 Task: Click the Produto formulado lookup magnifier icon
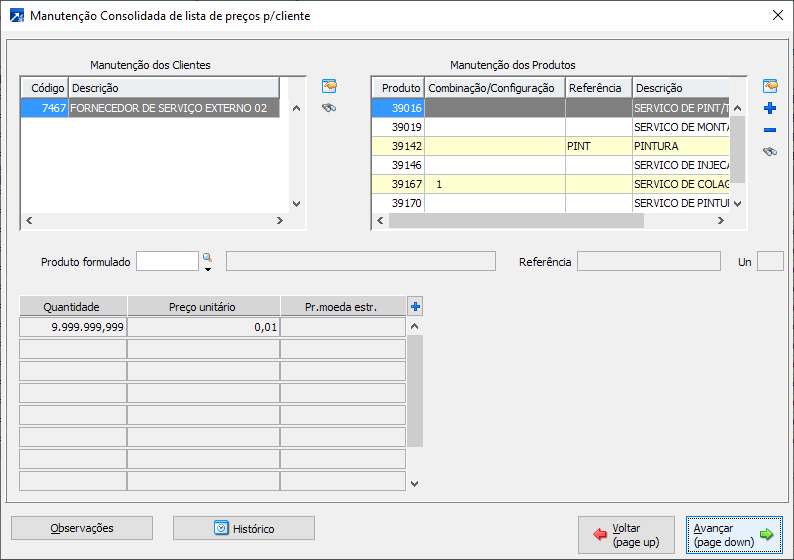tap(208, 257)
